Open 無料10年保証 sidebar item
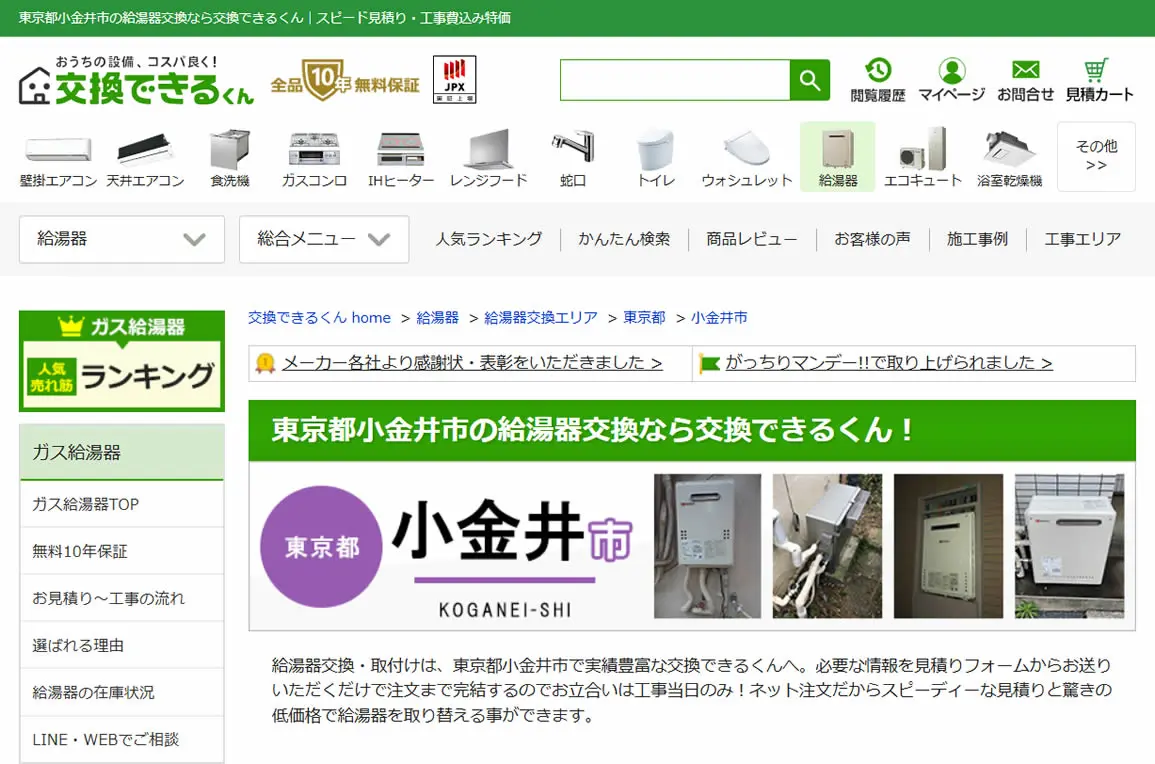The height and width of the screenshot is (764, 1155). [122, 551]
